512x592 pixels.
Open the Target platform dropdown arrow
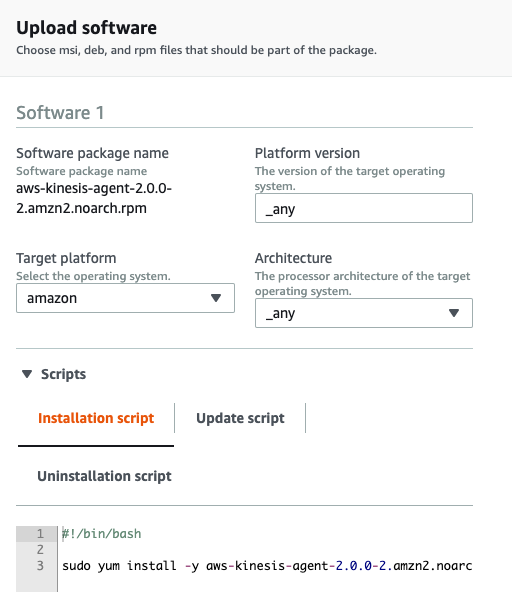(216, 298)
